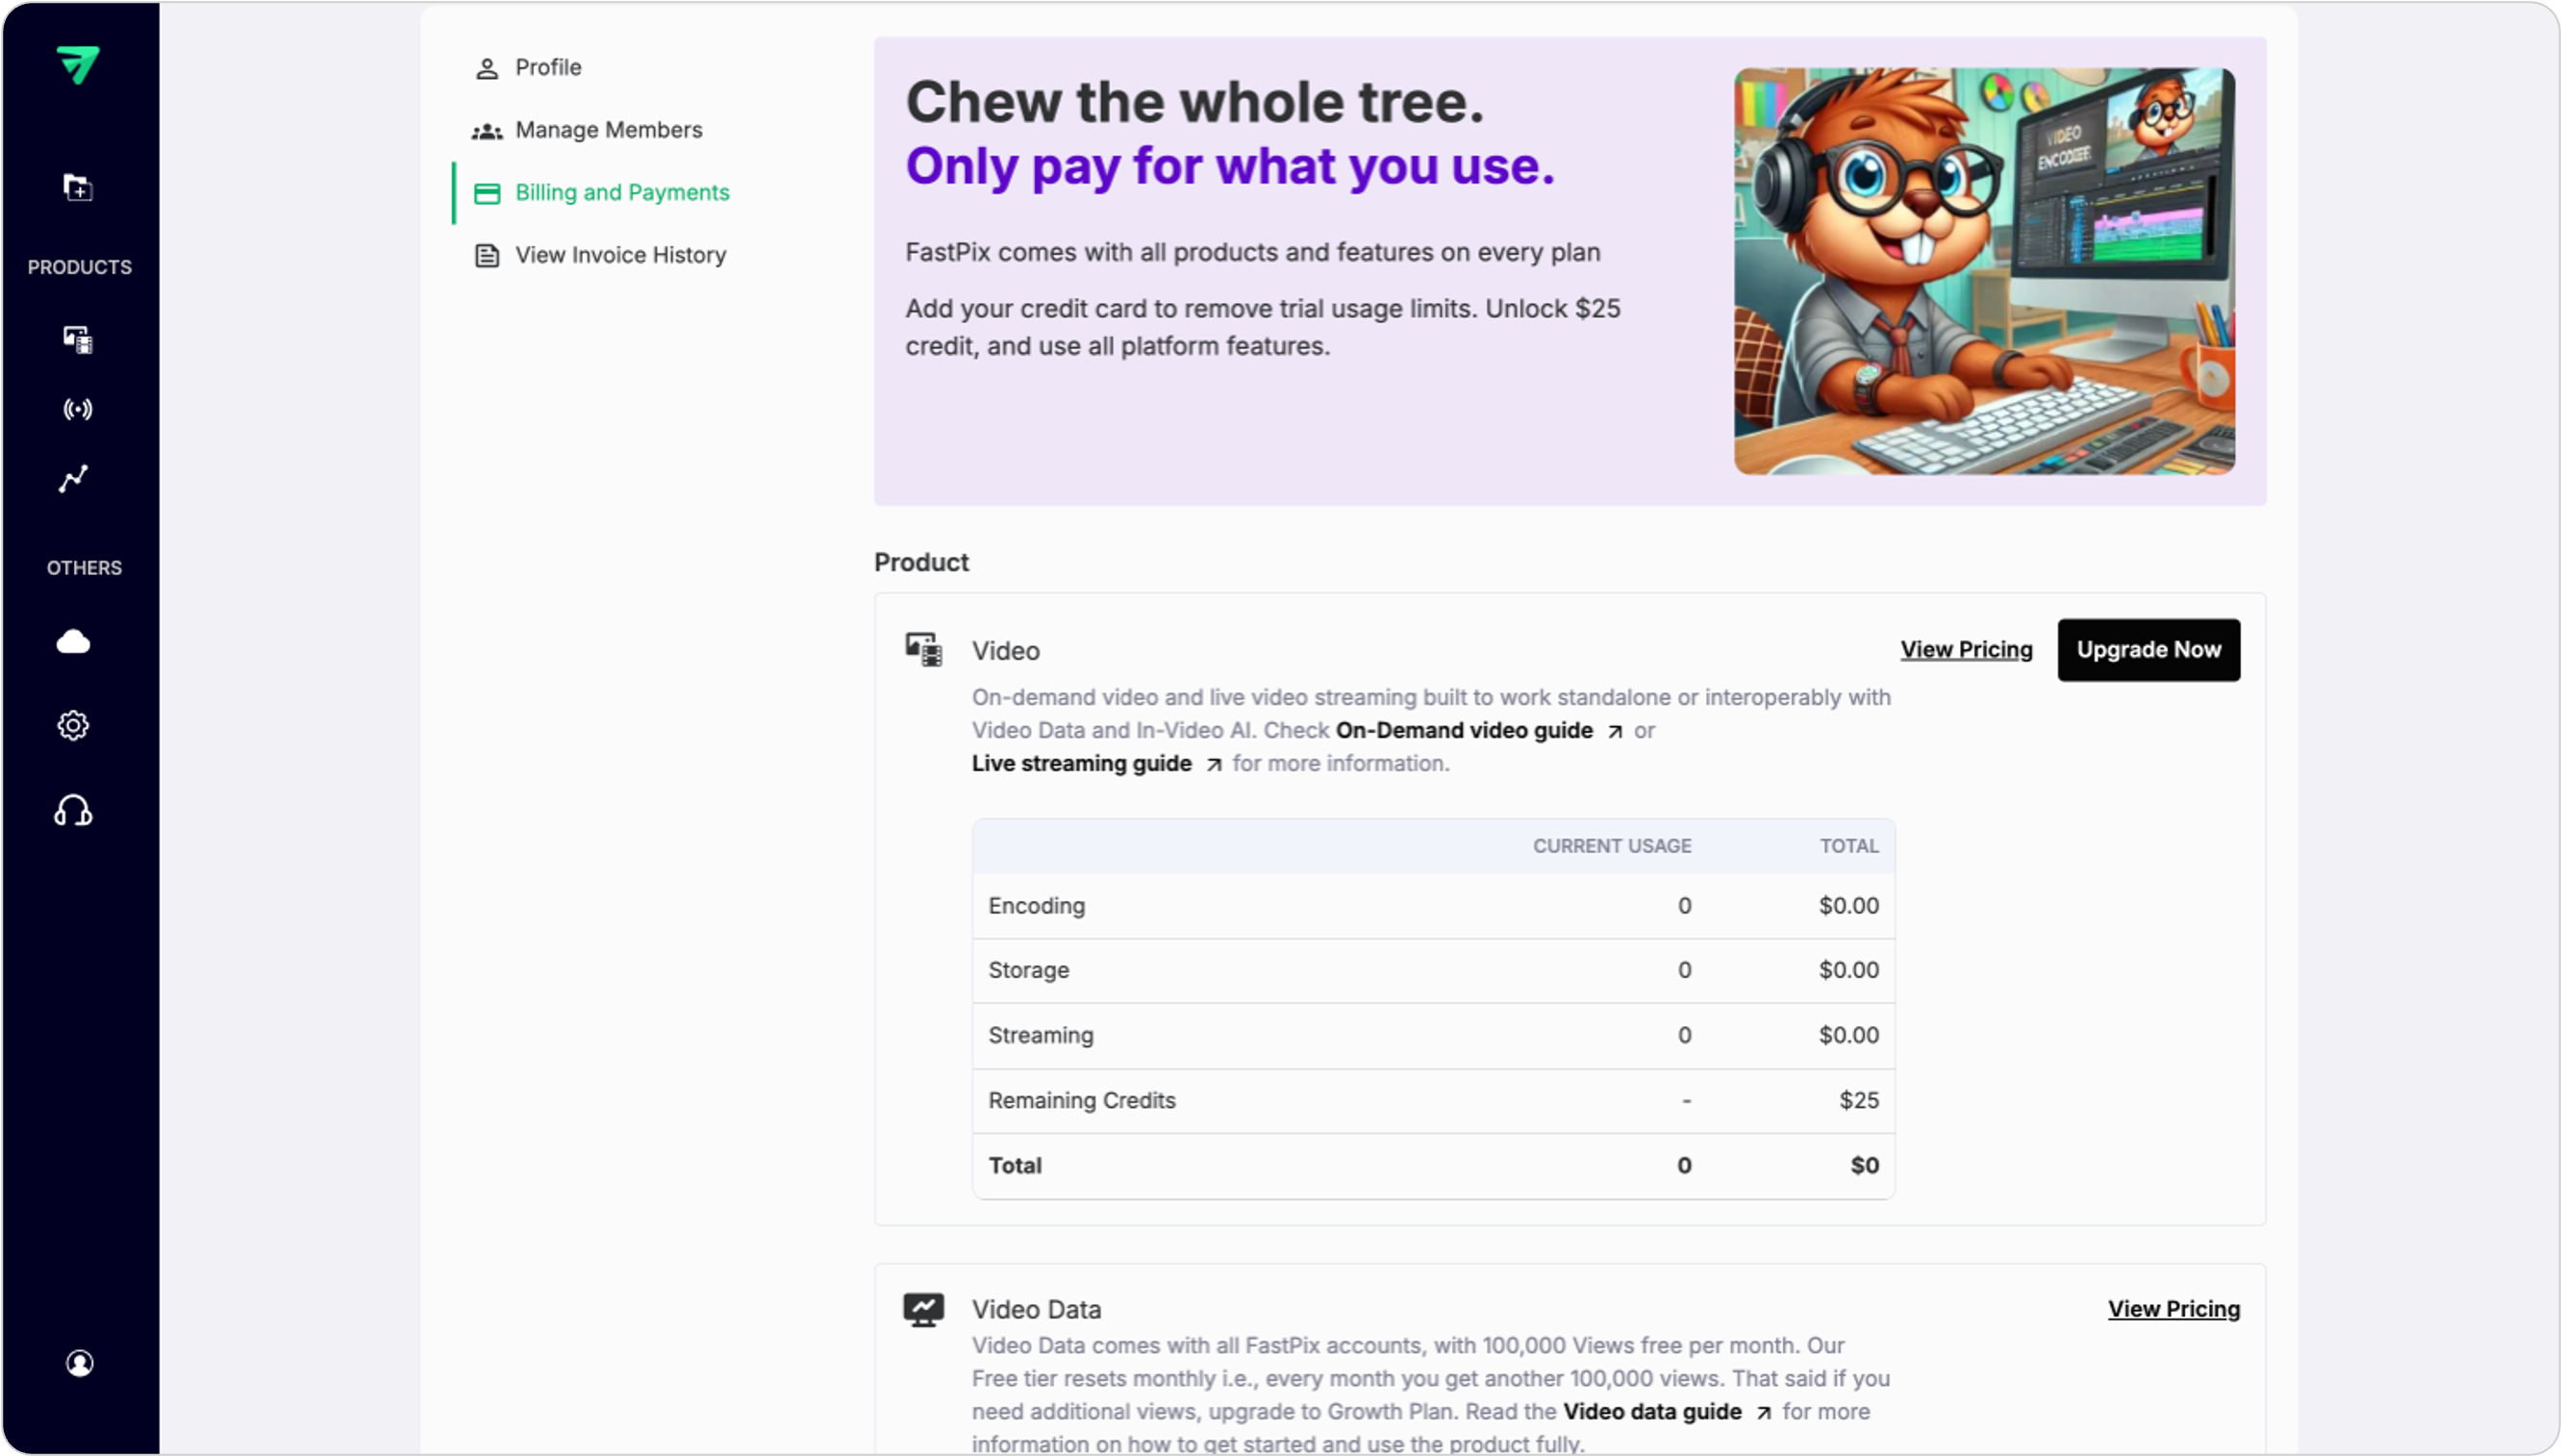Open the Video Data analytics graph icon
The height and width of the screenshot is (1456, 2562).
tap(73, 479)
